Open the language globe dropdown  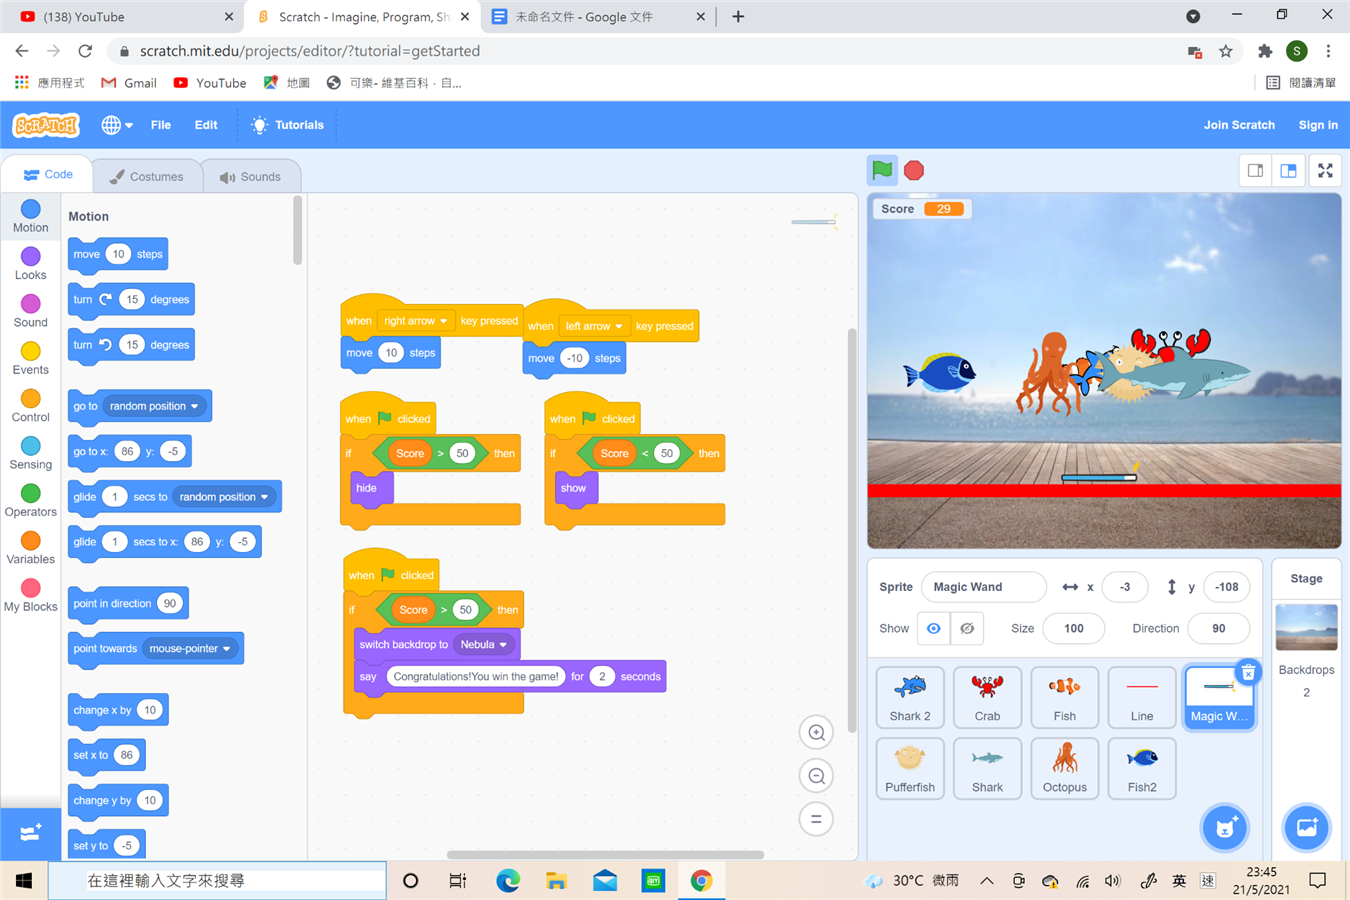tap(116, 125)
